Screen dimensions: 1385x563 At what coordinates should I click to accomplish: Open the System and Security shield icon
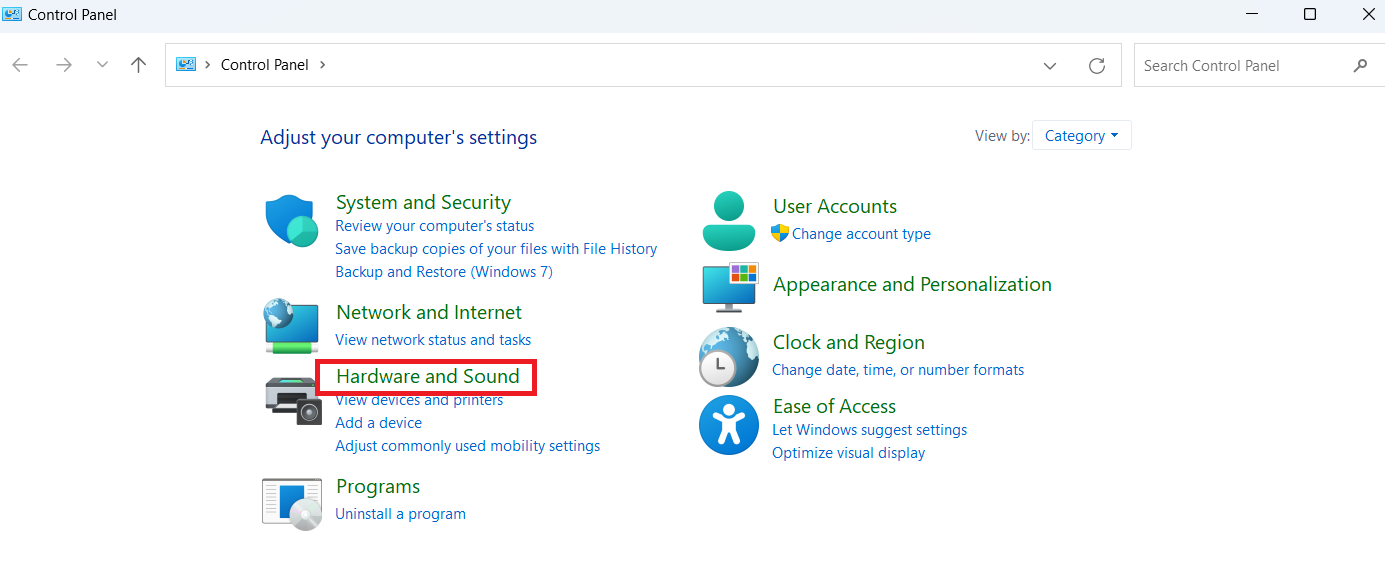pyautogui.click(x=291, y=221)
